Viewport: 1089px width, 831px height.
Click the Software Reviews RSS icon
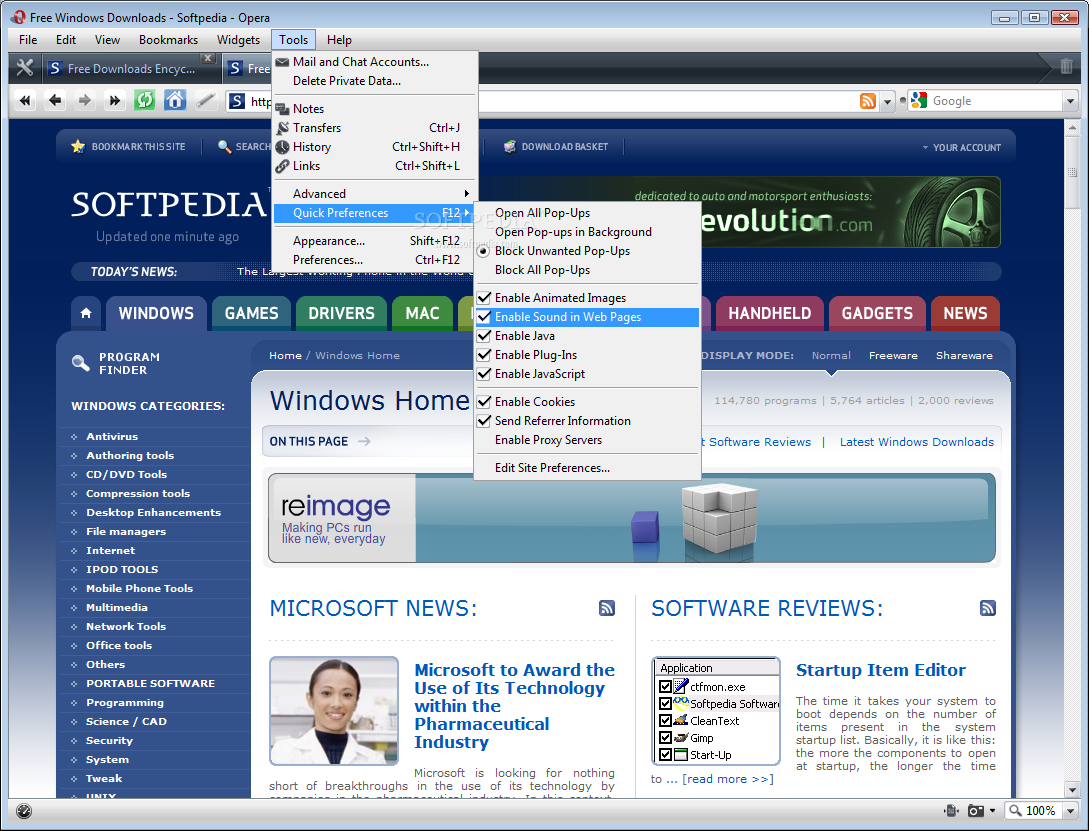click(988, 608)
